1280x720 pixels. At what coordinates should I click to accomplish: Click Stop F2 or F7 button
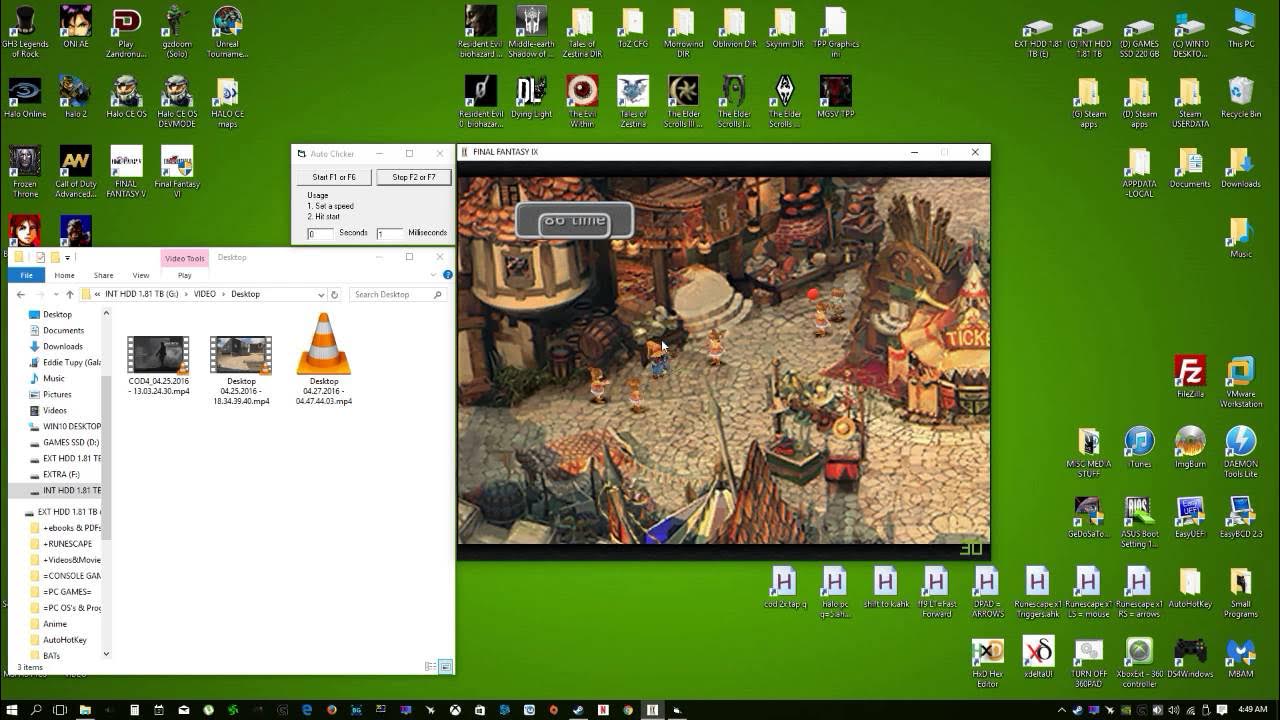(414, 177)
